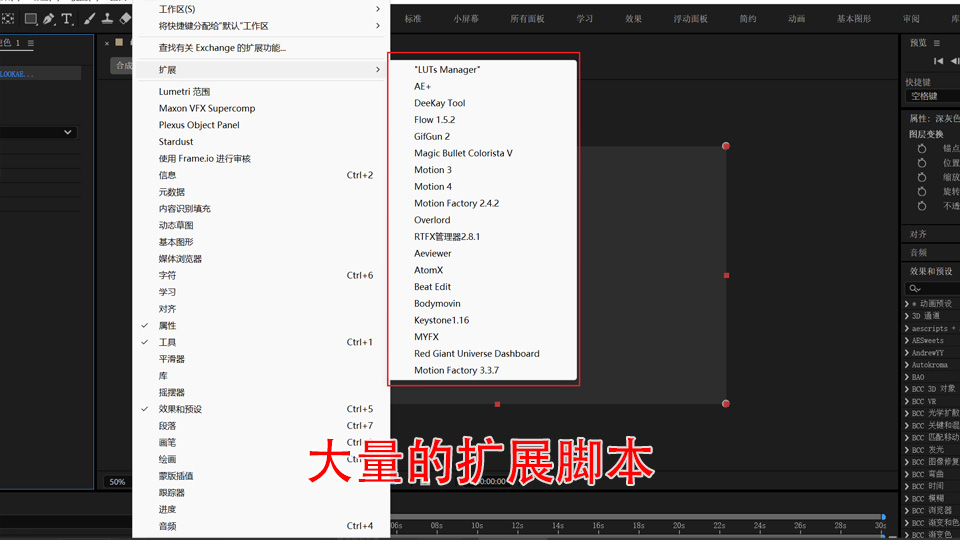Choose the Clone Stamp tool
This screenshot has width=960, height=540.
(107, 18)
